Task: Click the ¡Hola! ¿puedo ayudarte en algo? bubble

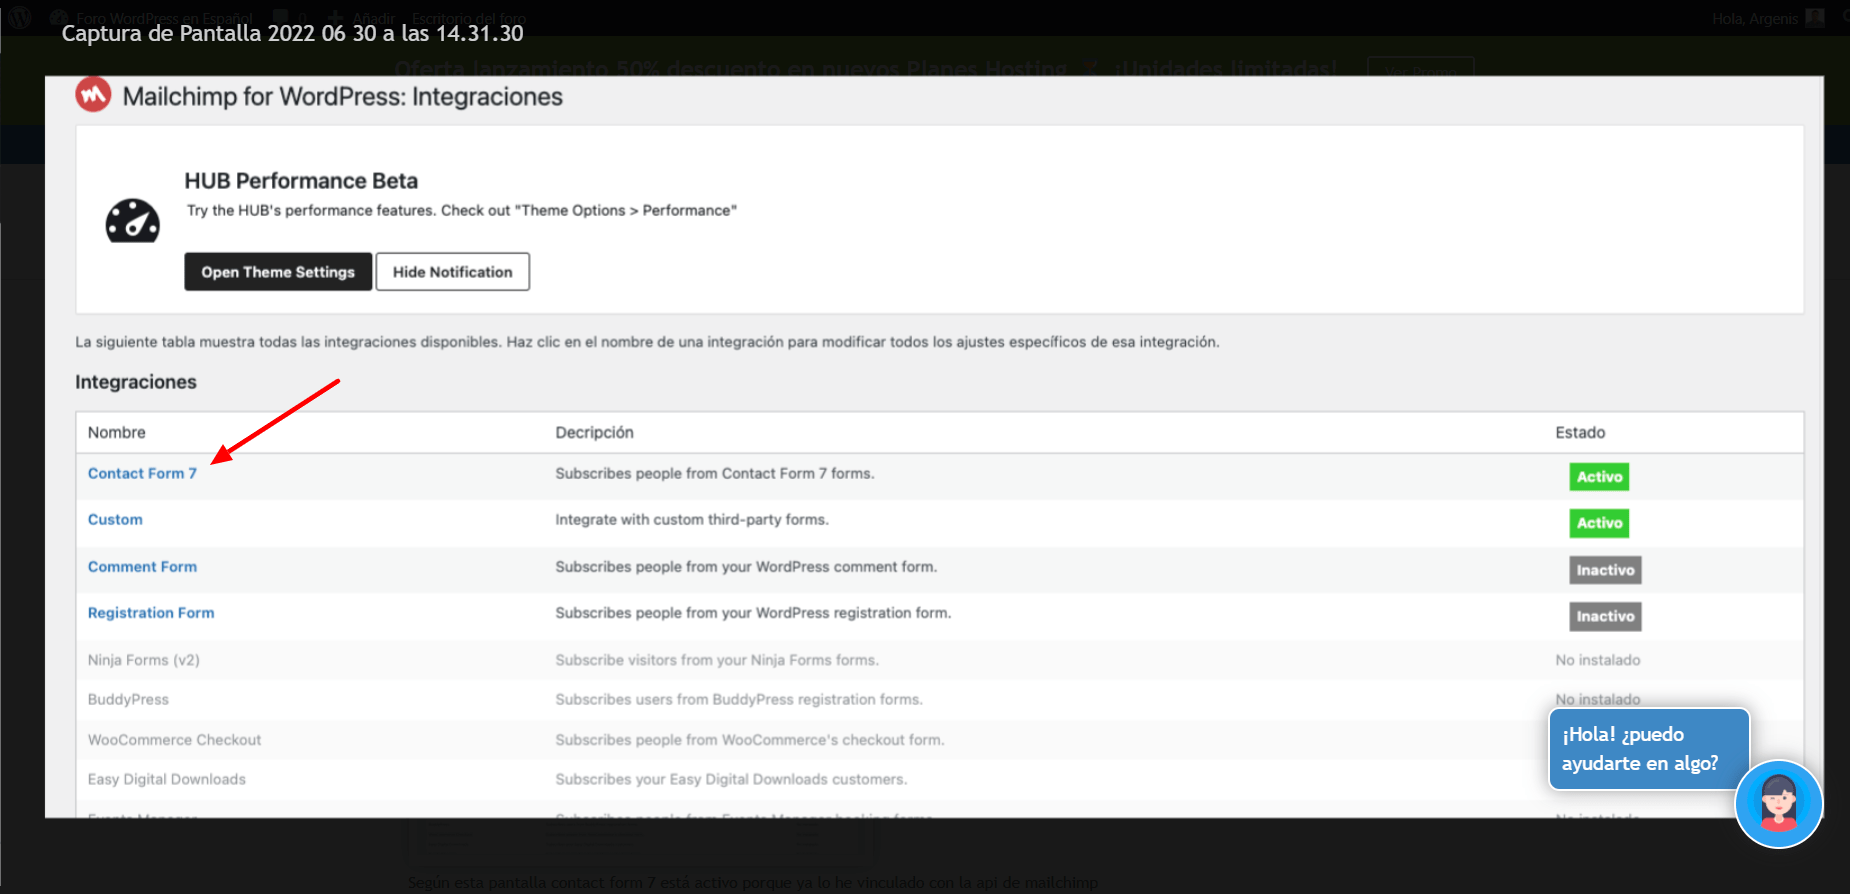Action: click(1649, 749)
